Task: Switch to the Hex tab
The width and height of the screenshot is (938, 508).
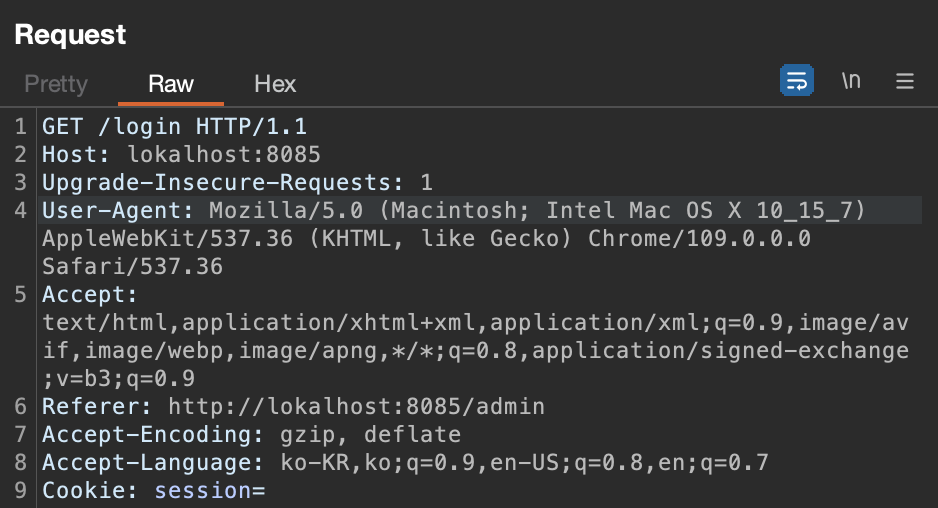Action: [275, 84]
